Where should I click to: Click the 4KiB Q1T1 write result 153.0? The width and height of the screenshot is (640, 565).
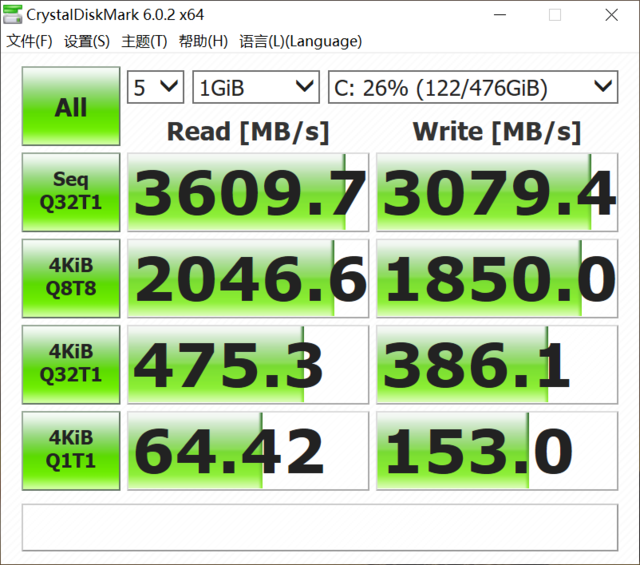(x=497, y=451)
